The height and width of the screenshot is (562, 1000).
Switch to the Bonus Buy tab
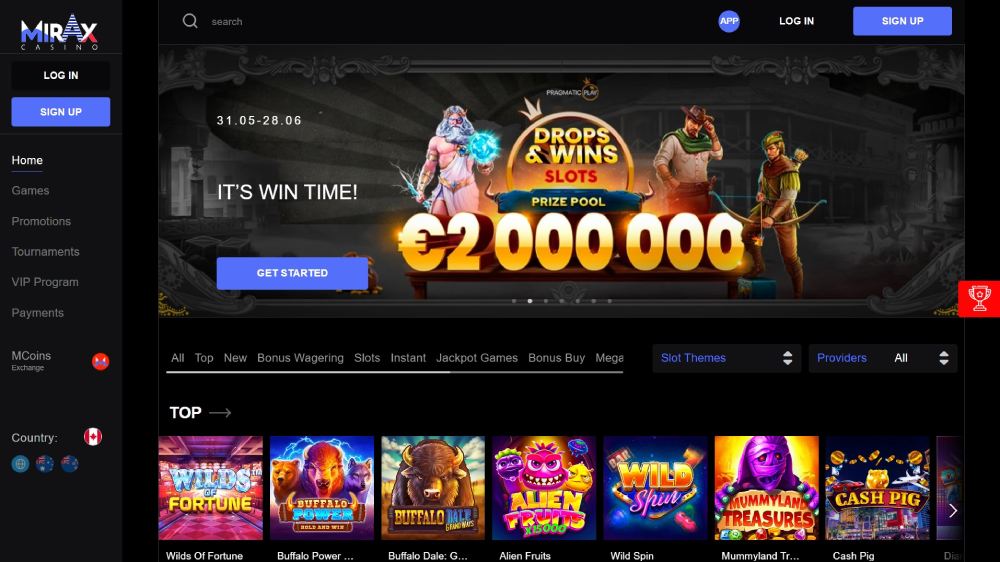[x=556, y=358]
